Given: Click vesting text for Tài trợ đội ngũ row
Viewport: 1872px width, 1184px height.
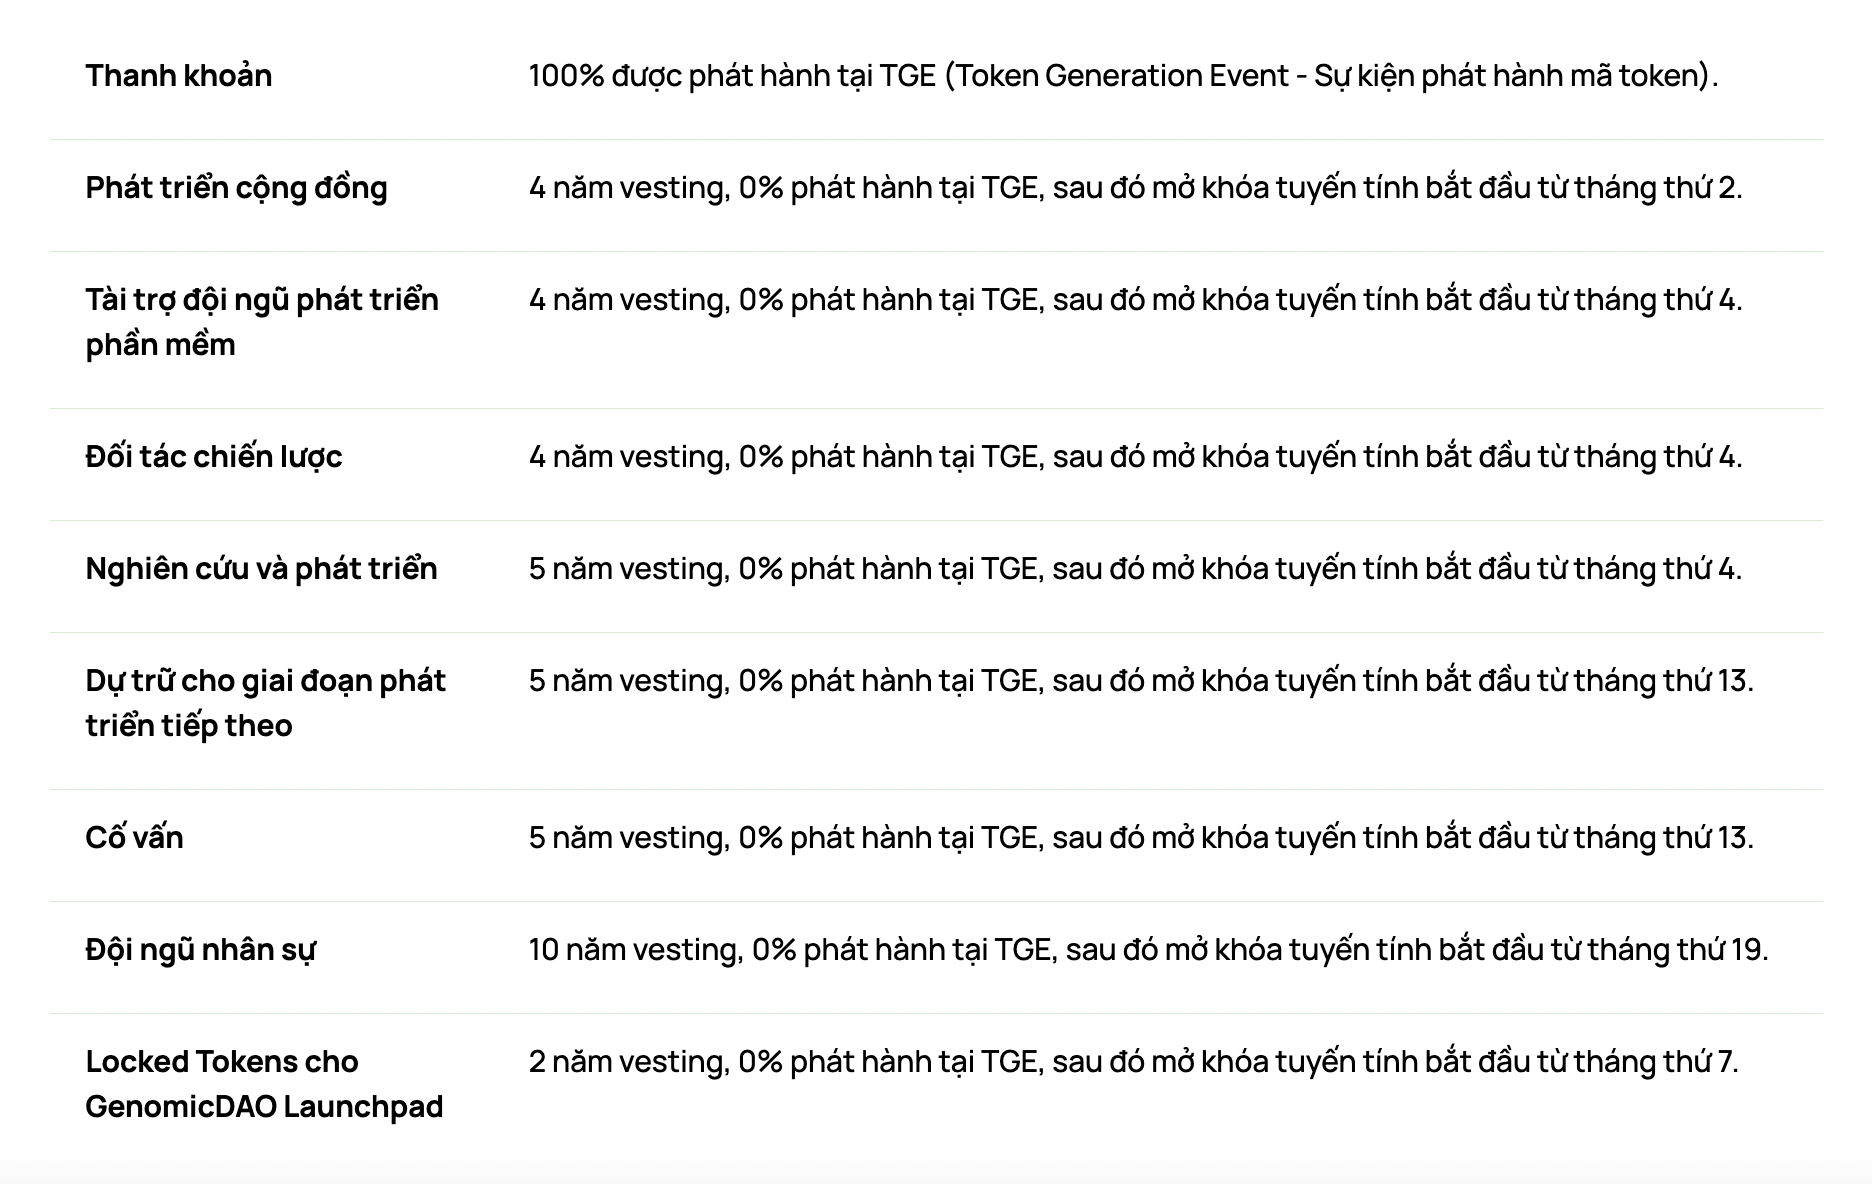Looking at the screenshot, I should 1135,300.
